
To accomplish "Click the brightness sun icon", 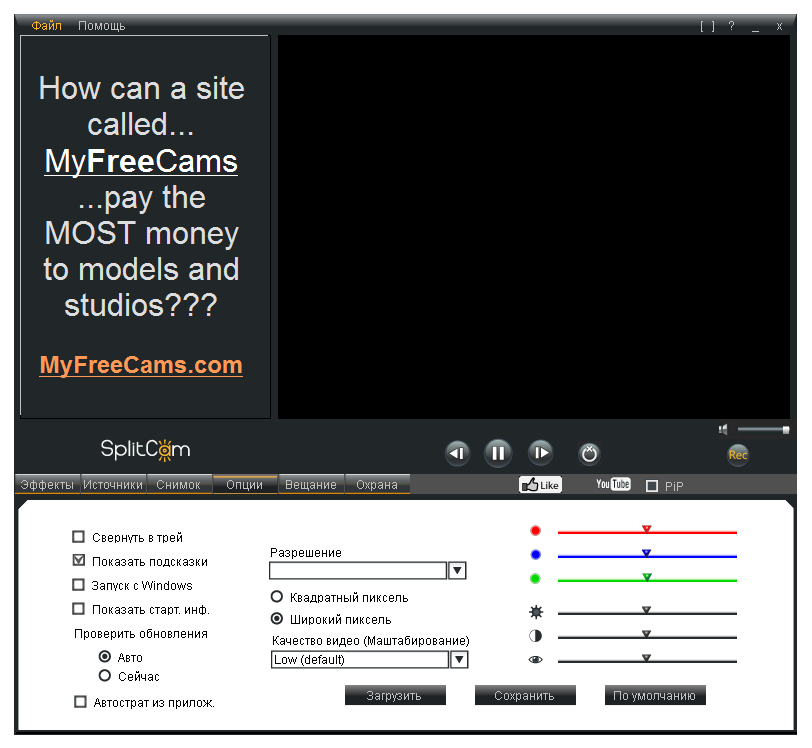I will click(536, 612).
